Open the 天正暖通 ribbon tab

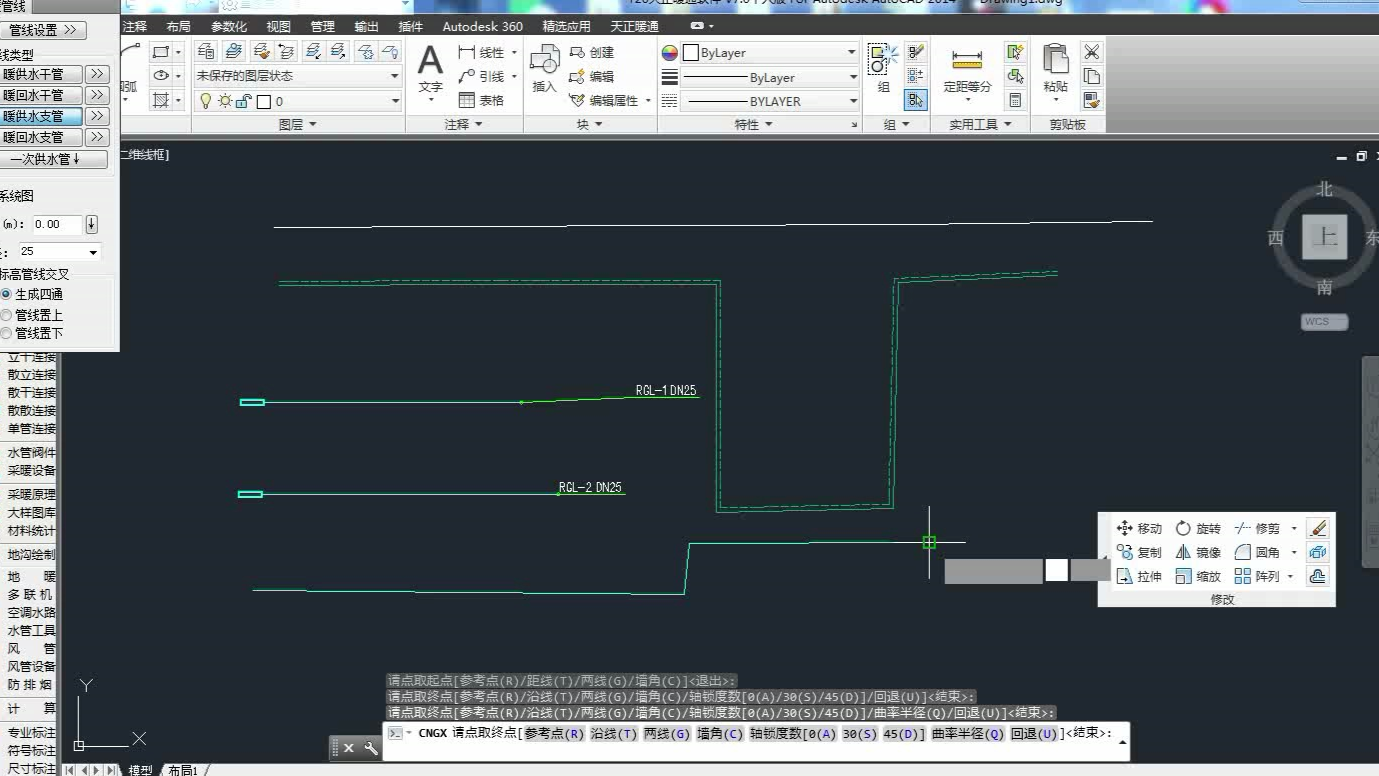pos(634,27)
